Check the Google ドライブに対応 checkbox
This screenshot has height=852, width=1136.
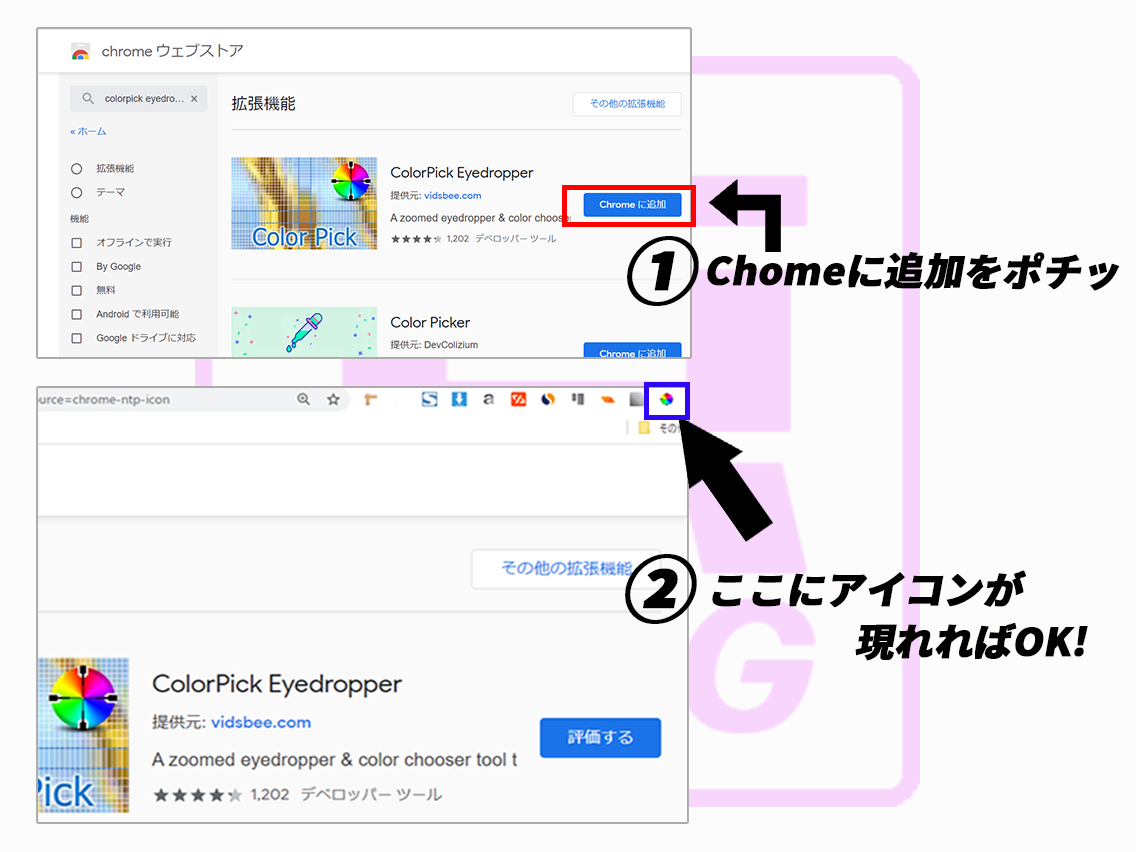[77, 338]
